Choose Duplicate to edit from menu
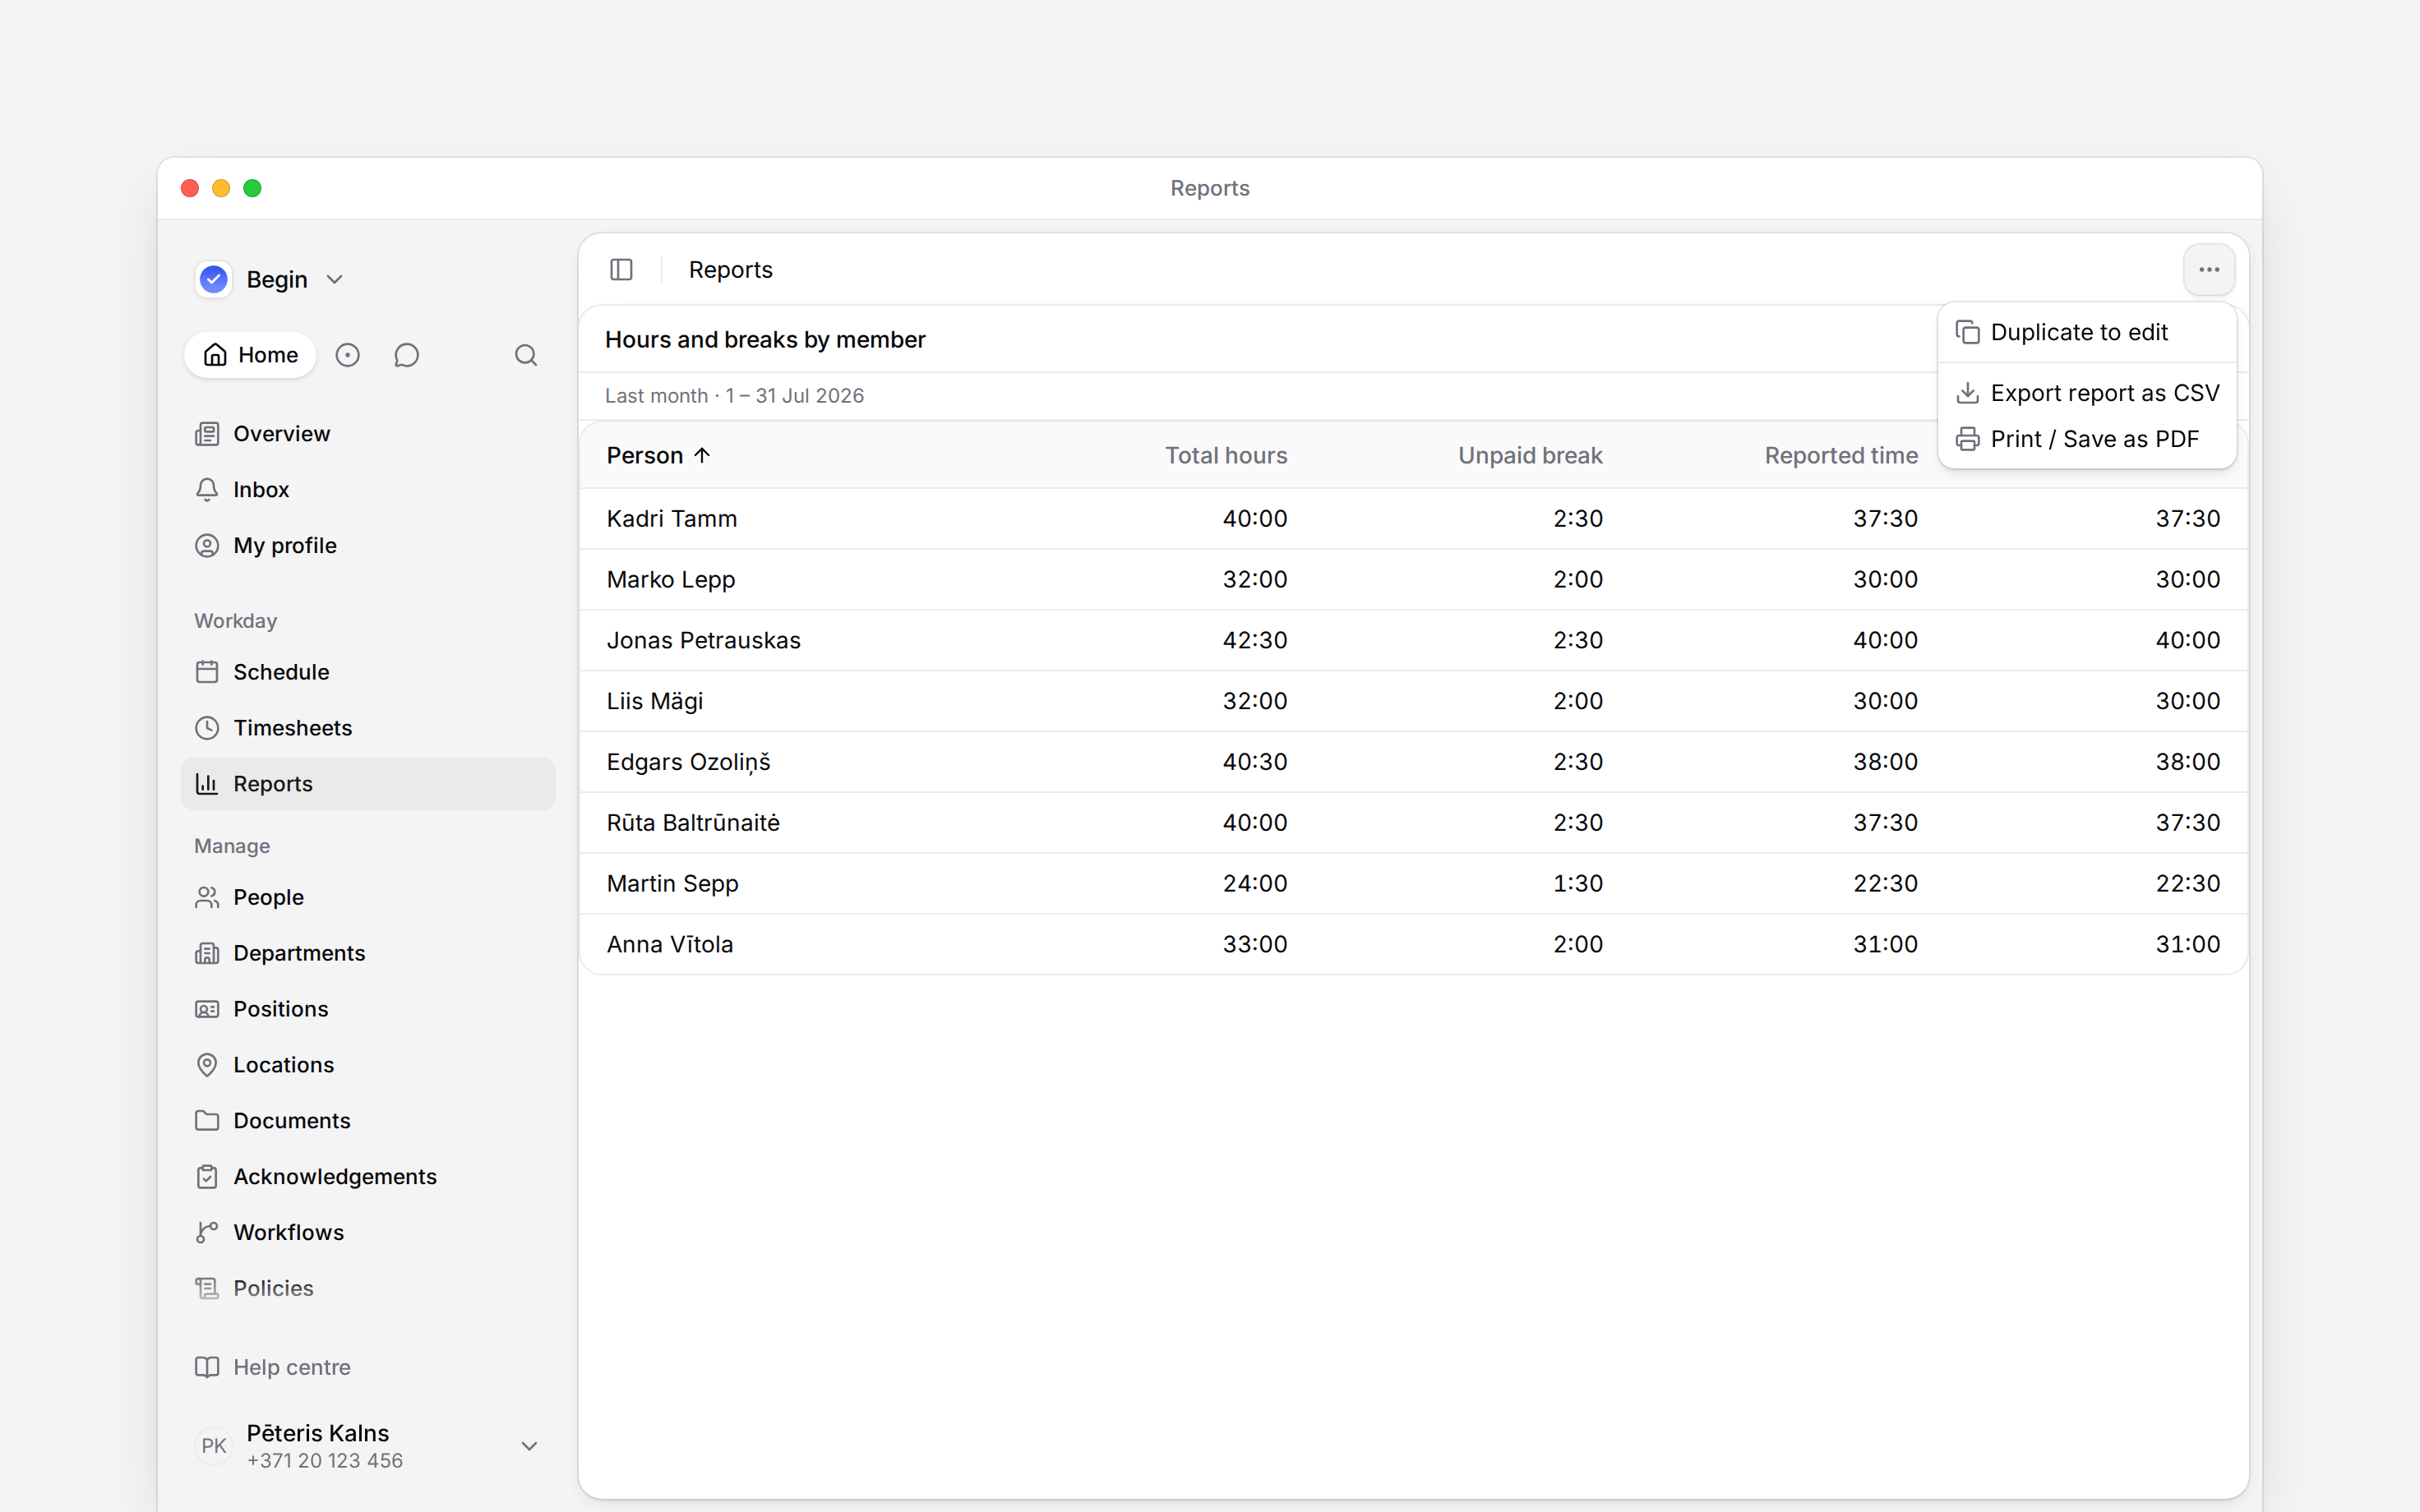2420x1512 pixels. (2087, 332)
